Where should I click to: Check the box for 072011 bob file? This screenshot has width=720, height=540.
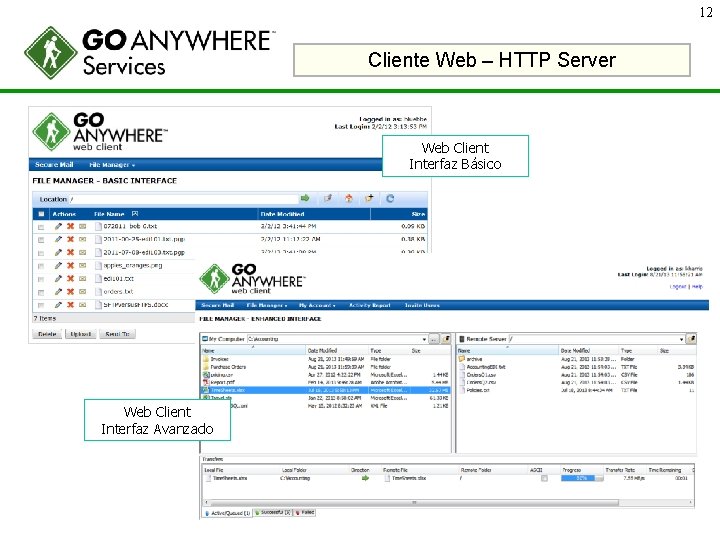pyautogui.click(x=41, y=227)
